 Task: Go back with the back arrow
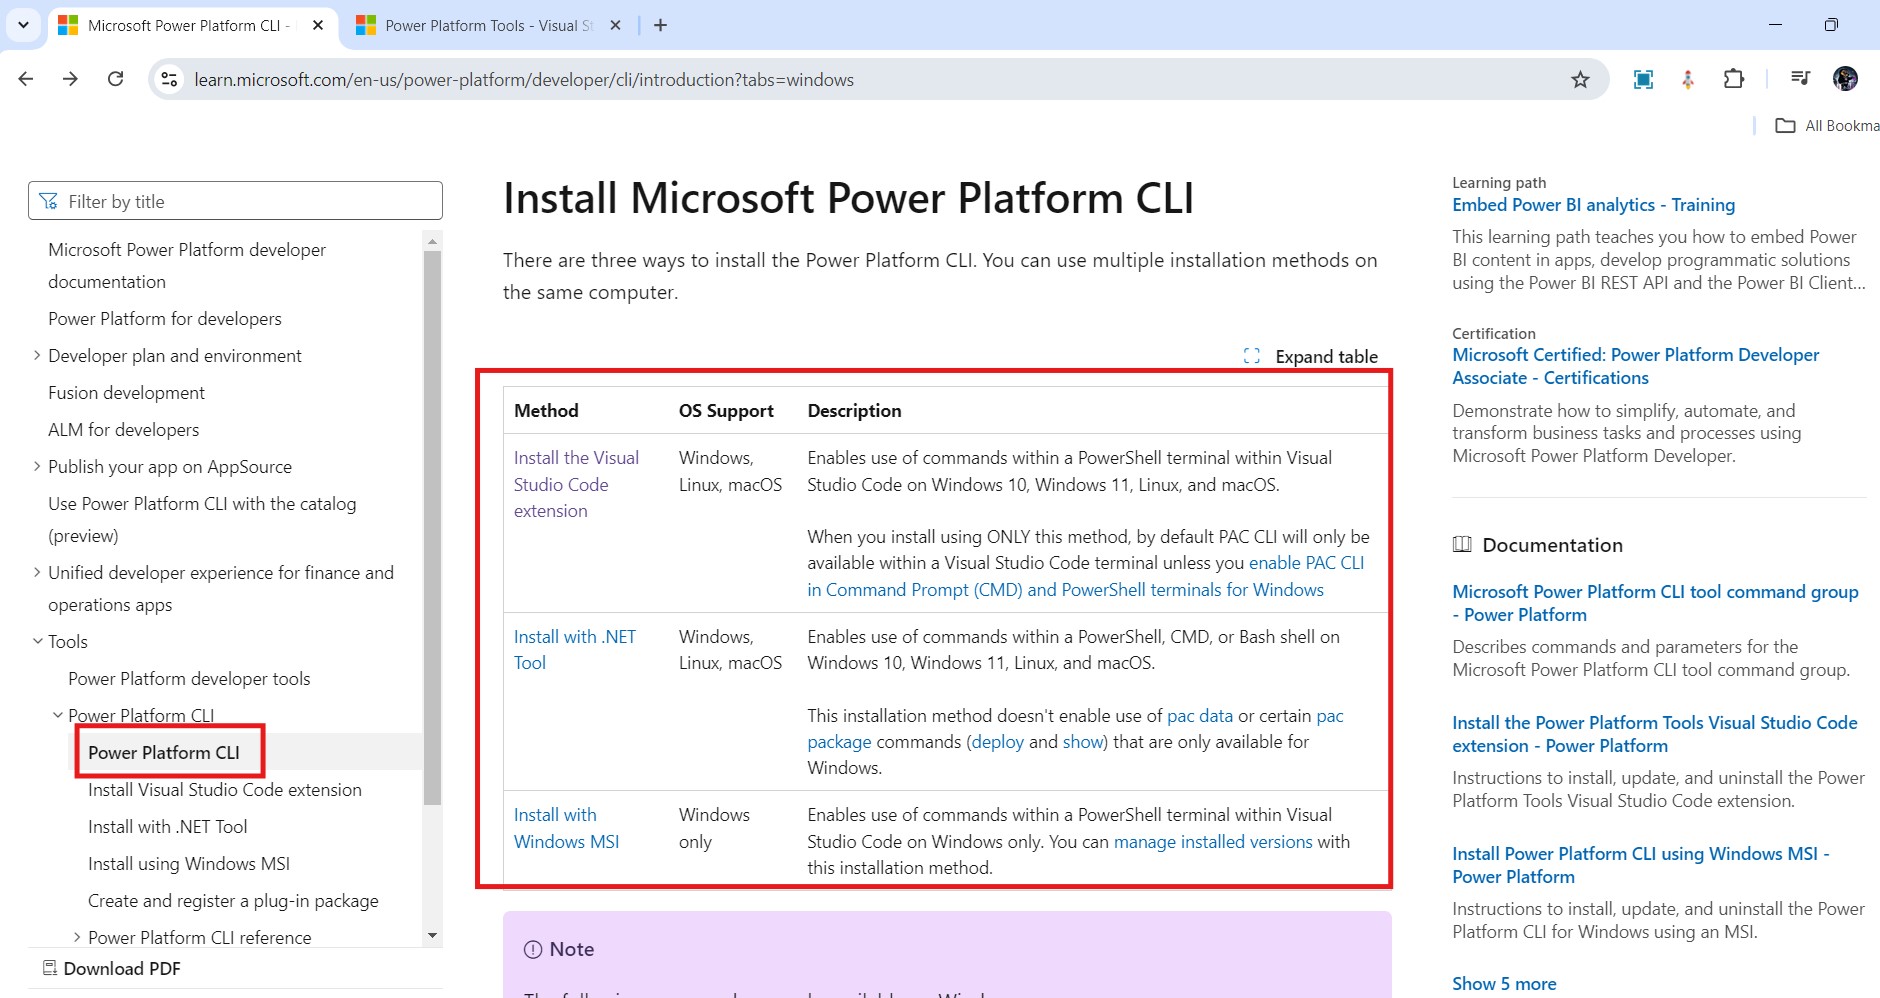(x=26, y=79)
